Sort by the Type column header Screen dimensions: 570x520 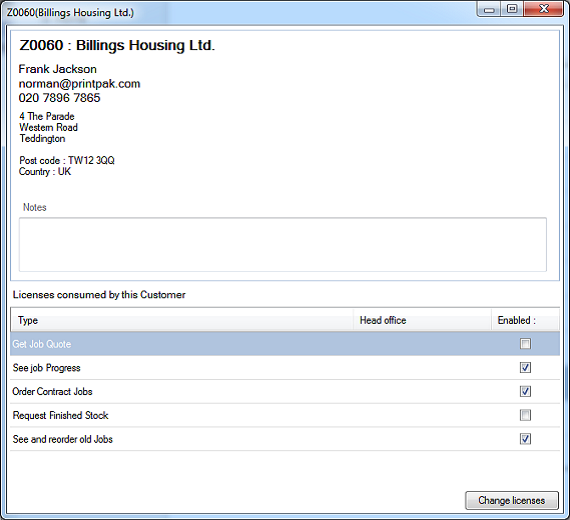pos(182,320)
